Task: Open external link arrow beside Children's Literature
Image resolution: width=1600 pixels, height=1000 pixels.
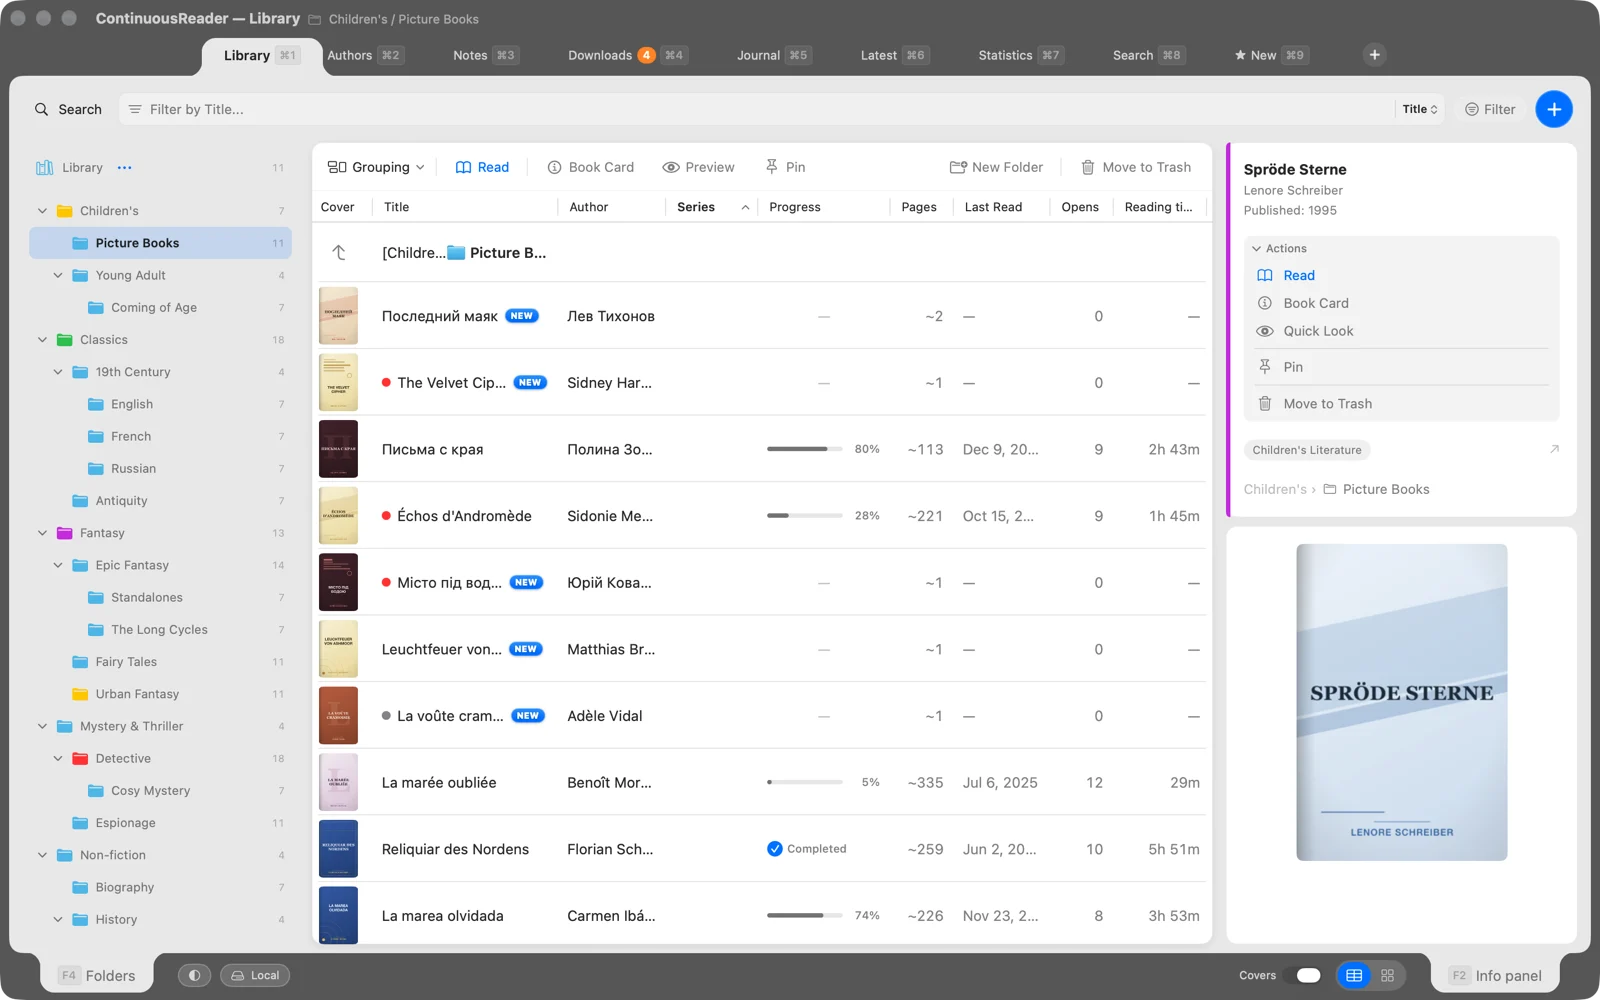Action: pos(1554,450)
